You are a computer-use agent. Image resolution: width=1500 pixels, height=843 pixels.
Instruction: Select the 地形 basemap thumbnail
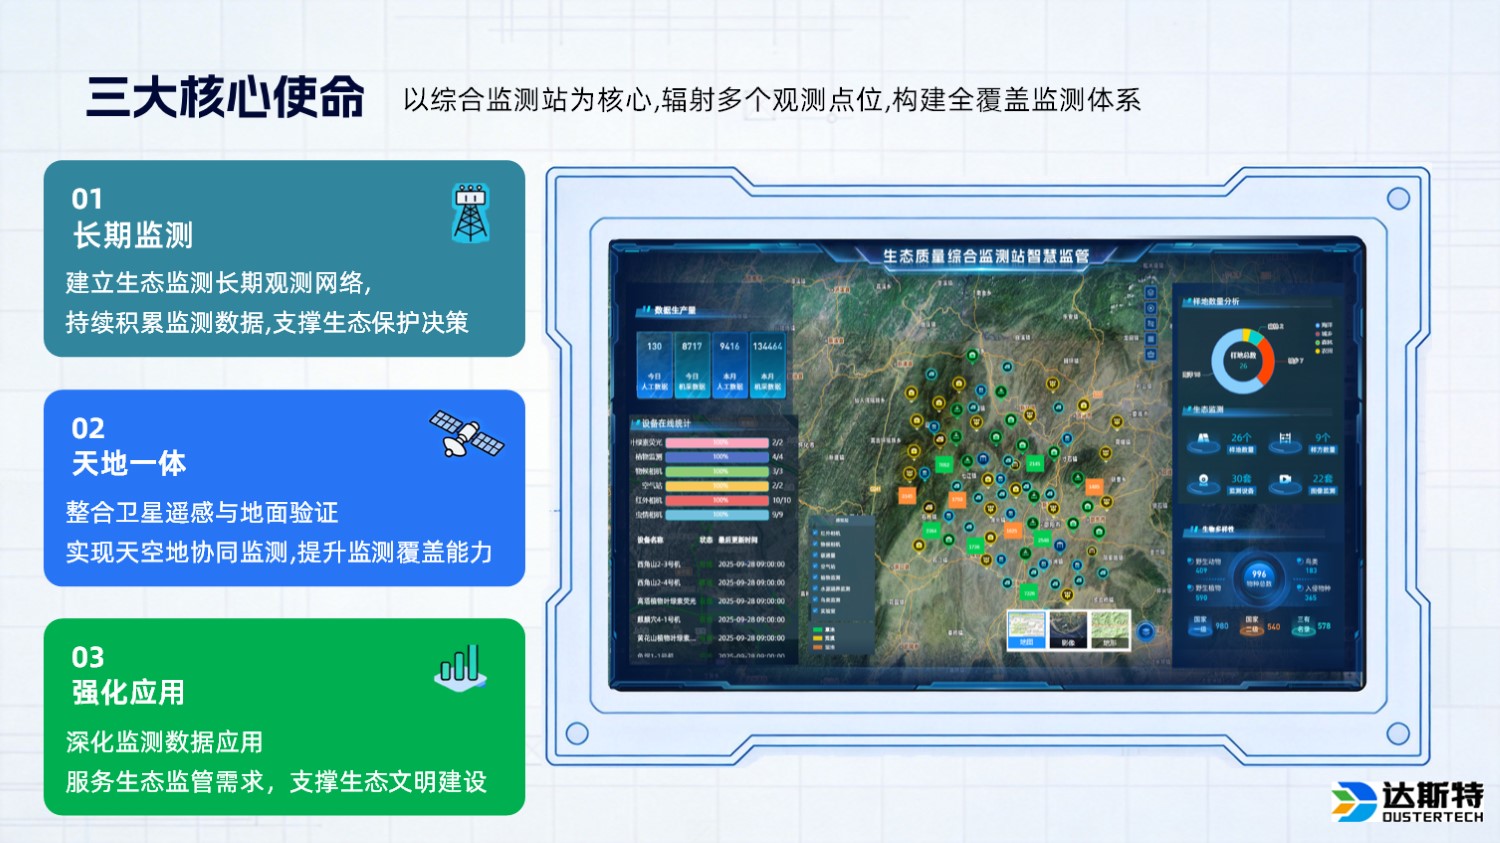tap(1110, 630)
